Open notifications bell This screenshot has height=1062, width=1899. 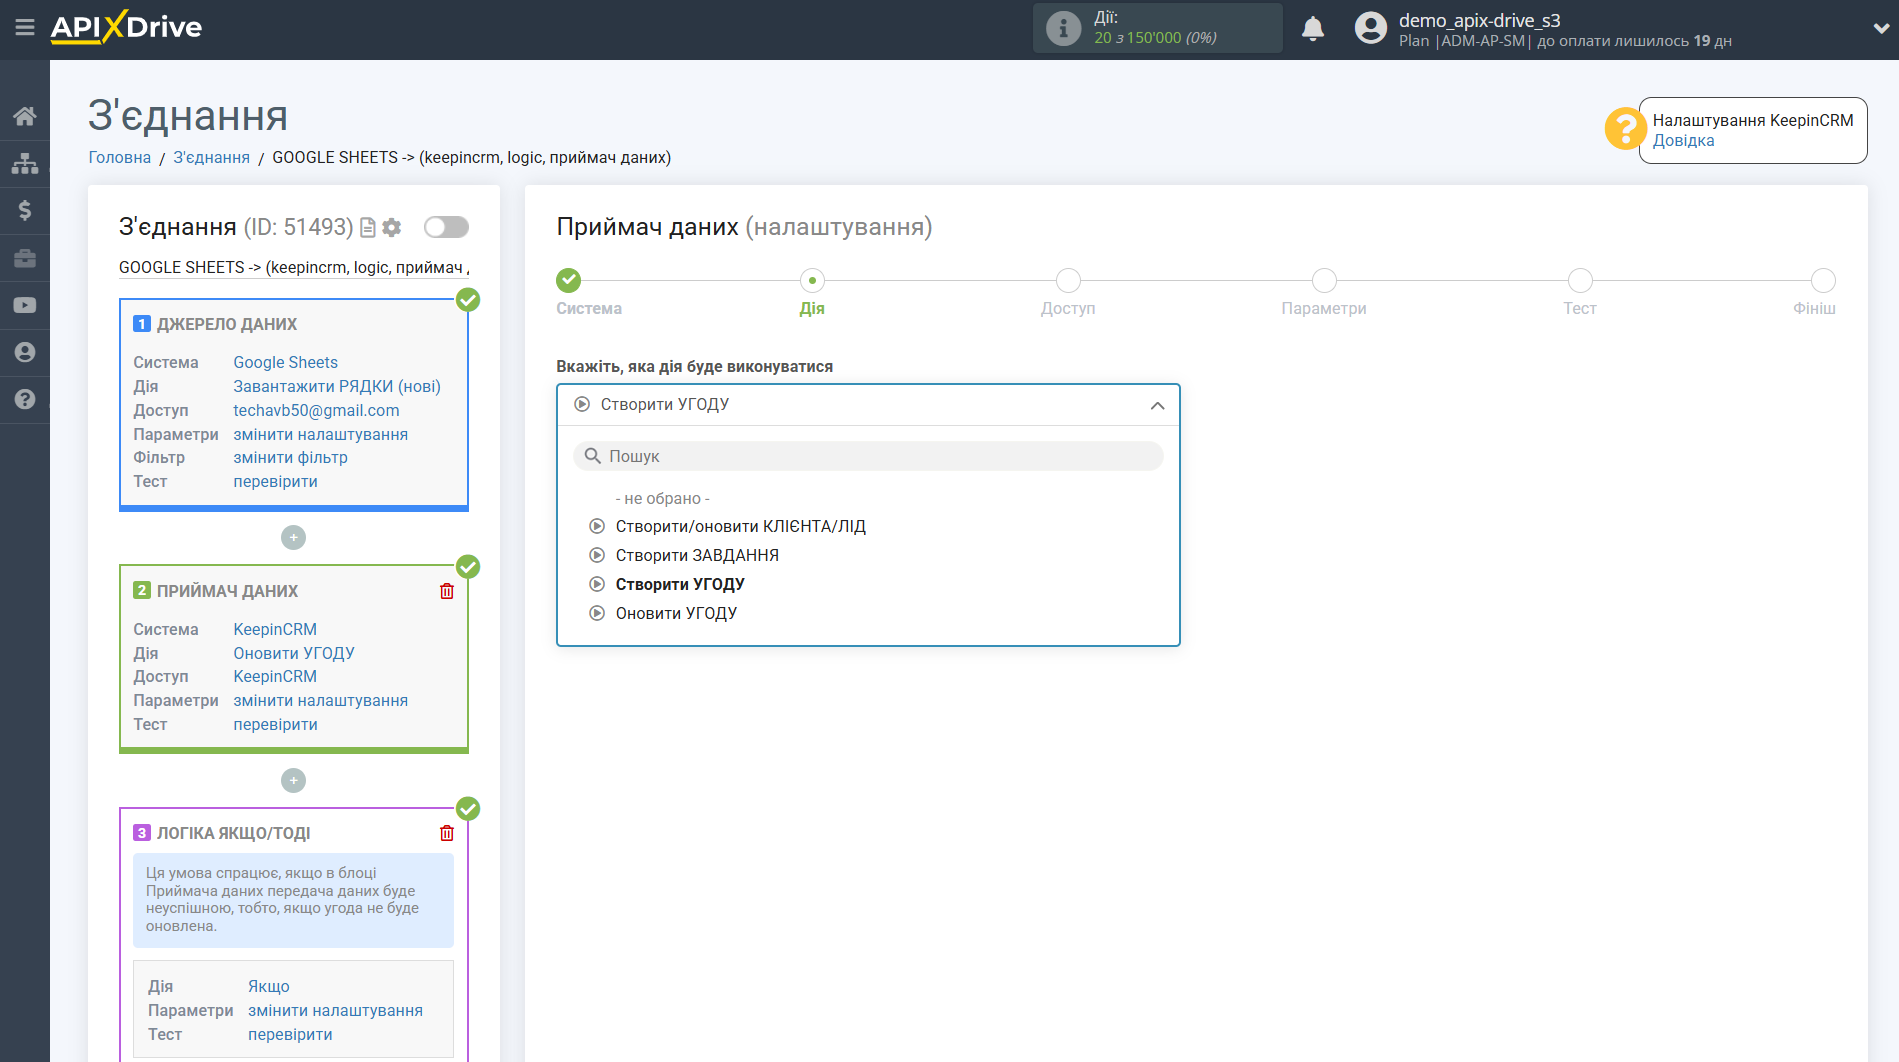tap(1313, 28)
